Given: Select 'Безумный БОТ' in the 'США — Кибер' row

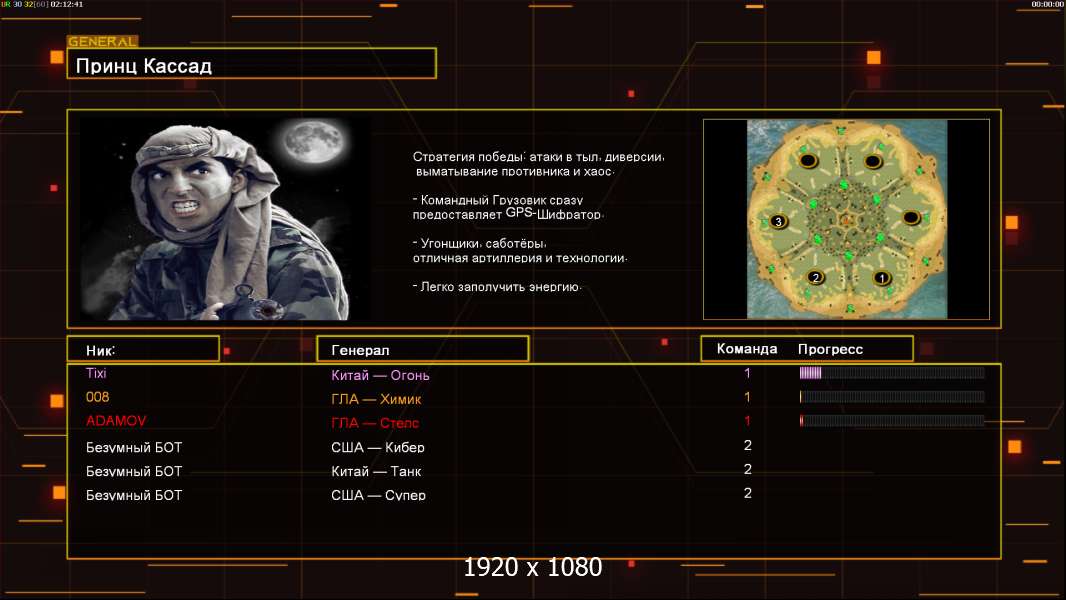Looking at the screenshot, I should pyautogui.click(x=134, y=447).
